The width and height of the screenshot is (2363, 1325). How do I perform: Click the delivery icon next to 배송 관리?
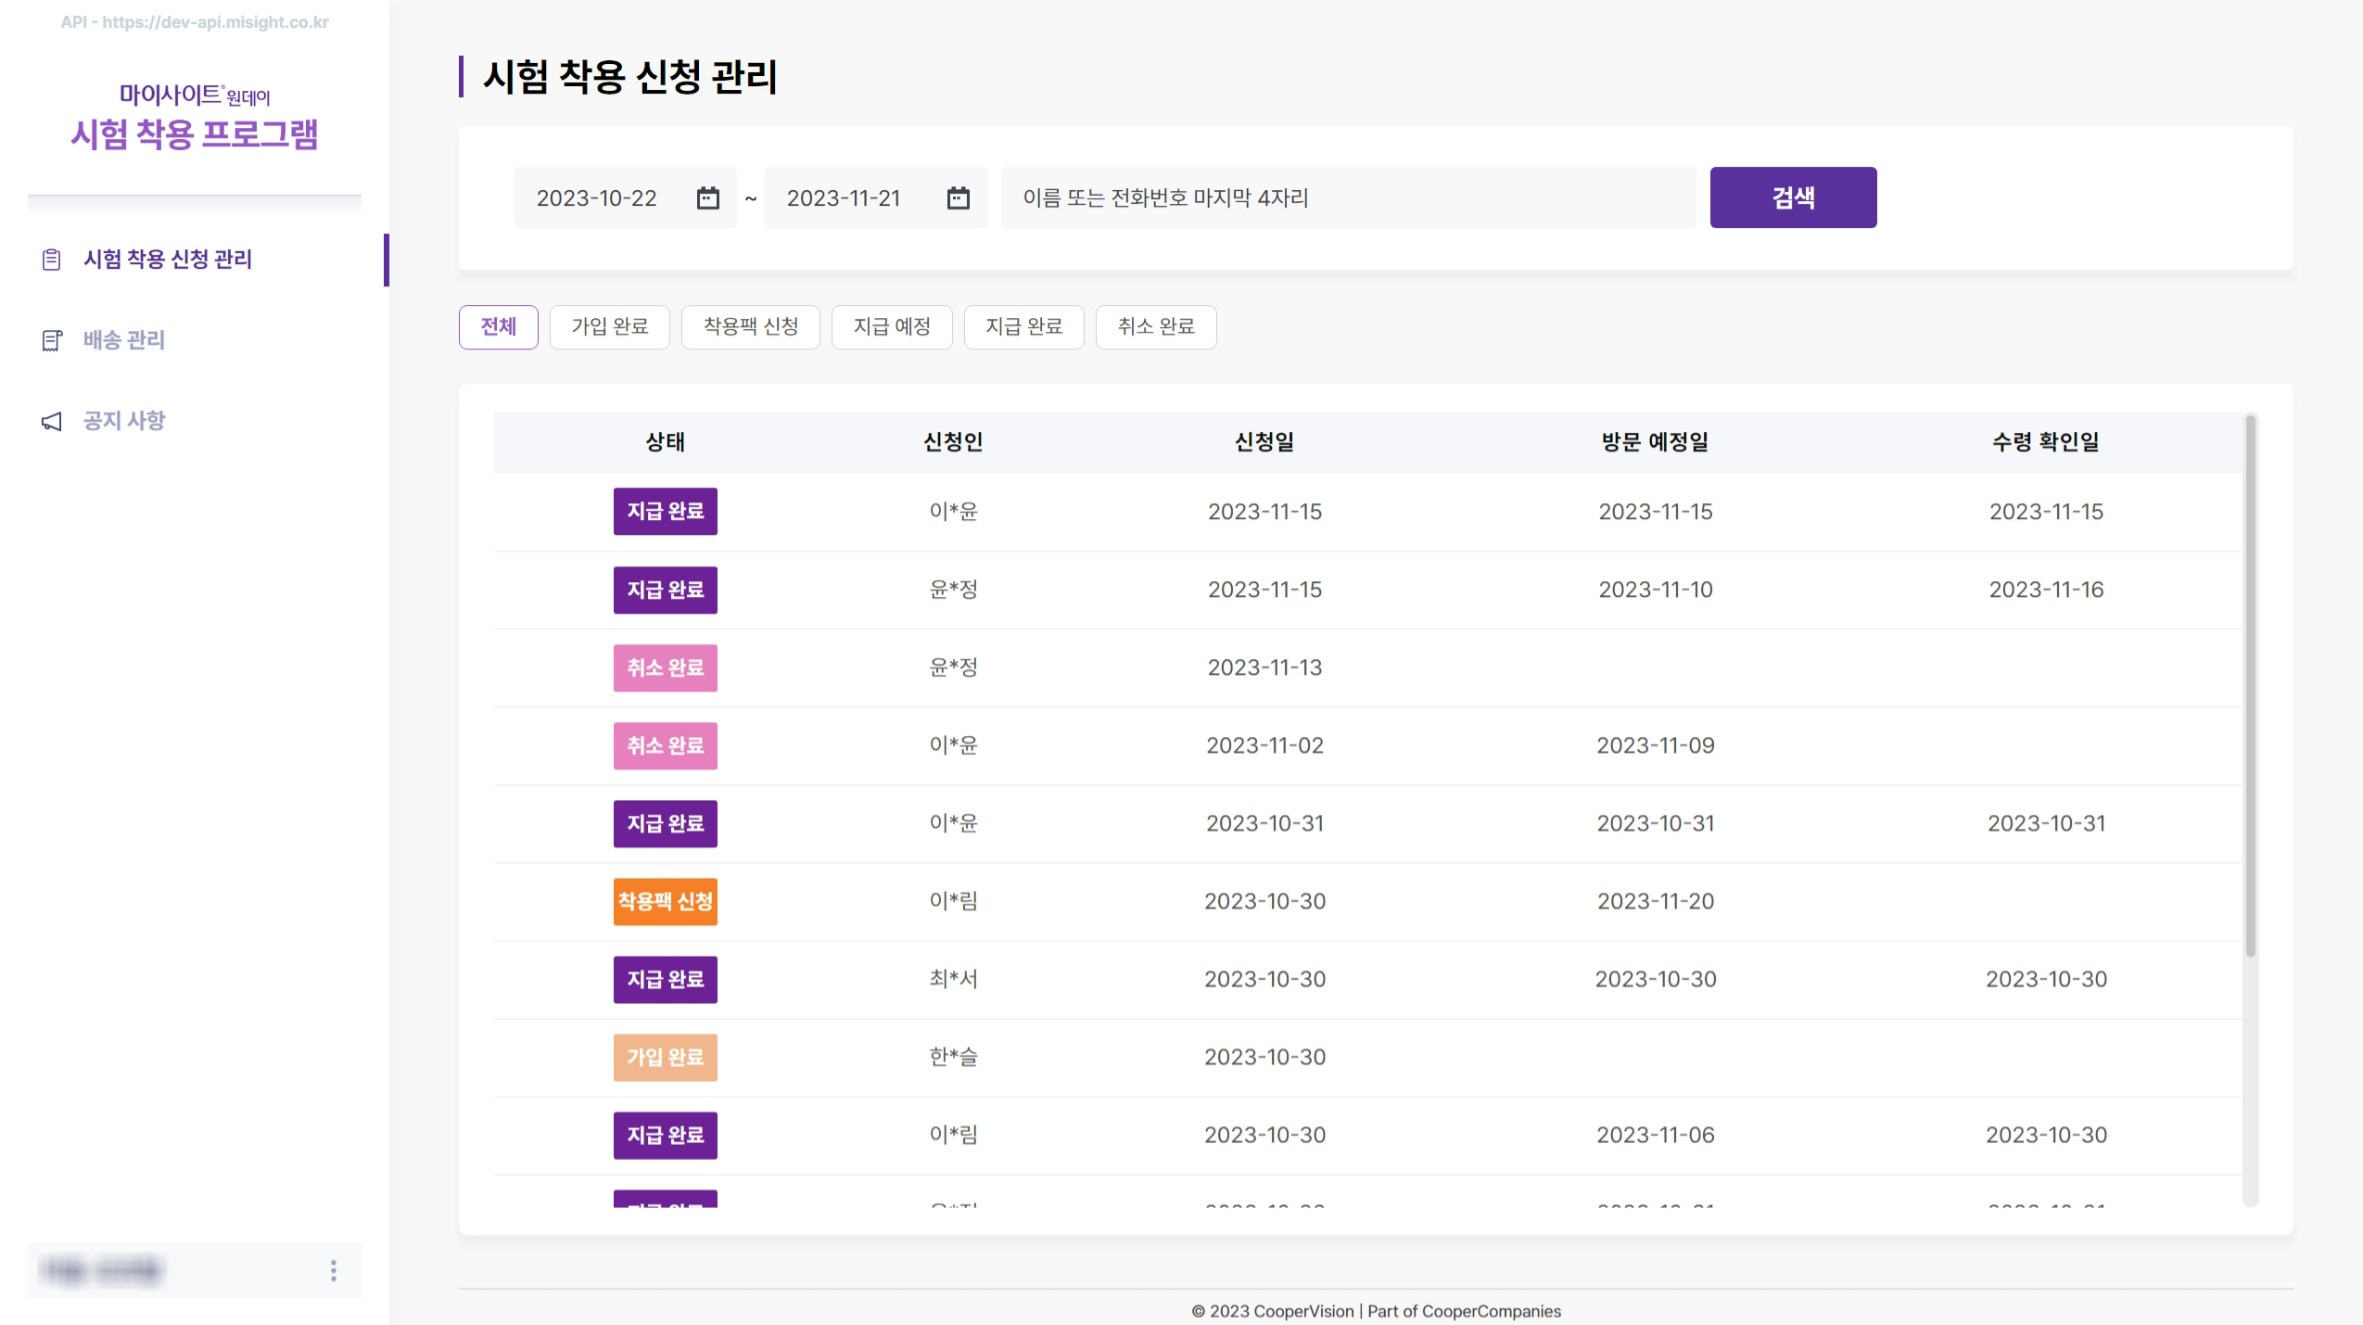[52, 341]
